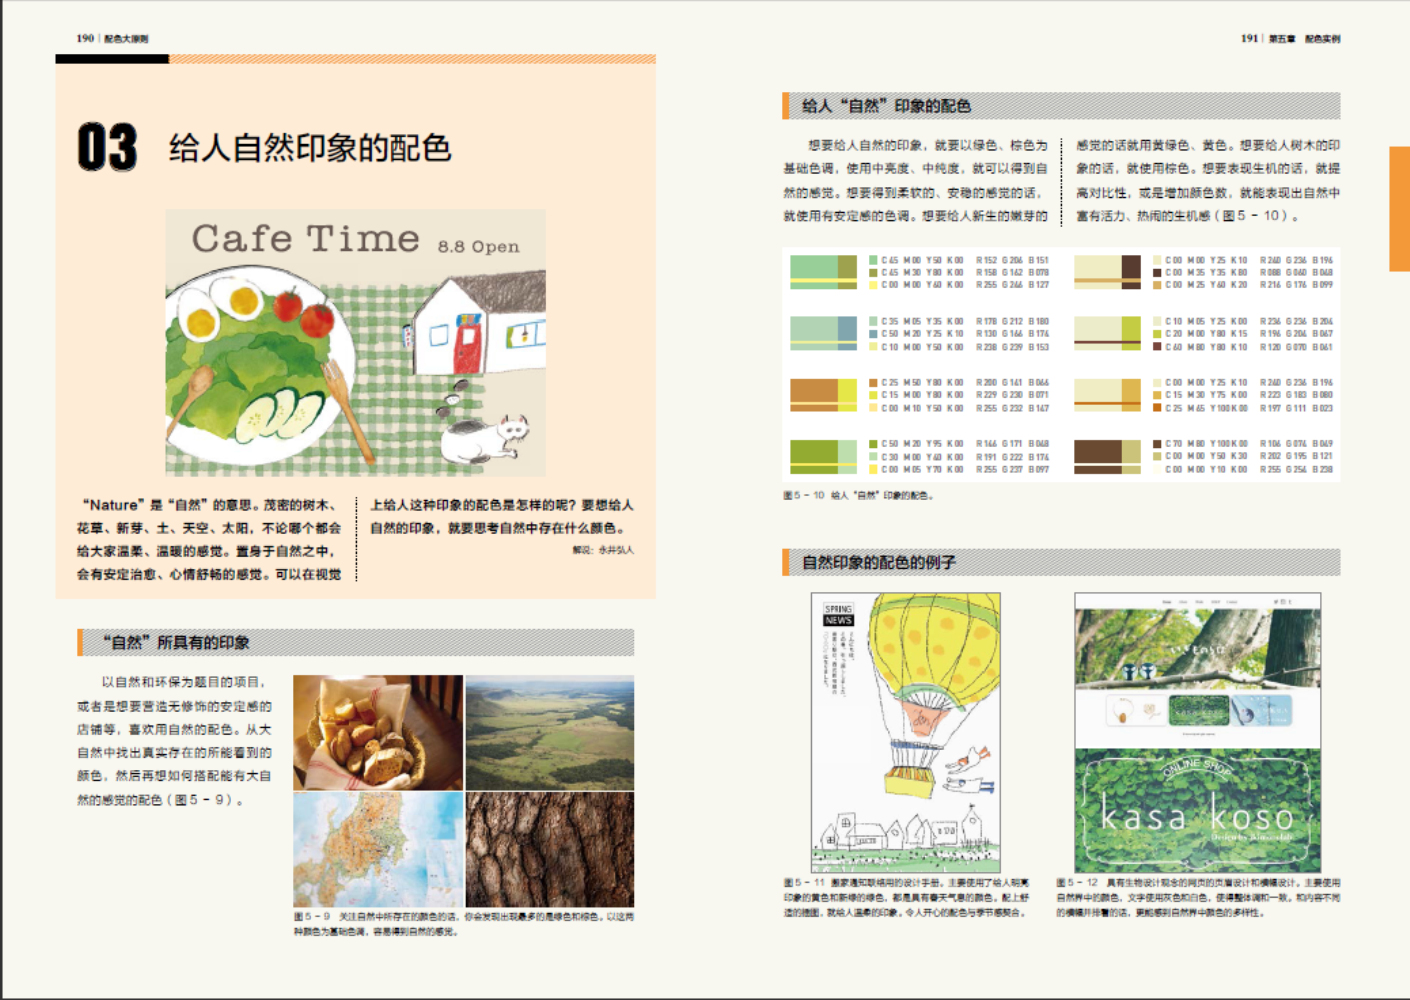Click the Cafe Time illustration
The width and height of the screenshot is (1410, 1000).
pyautogui.click(x=355, y=342)
